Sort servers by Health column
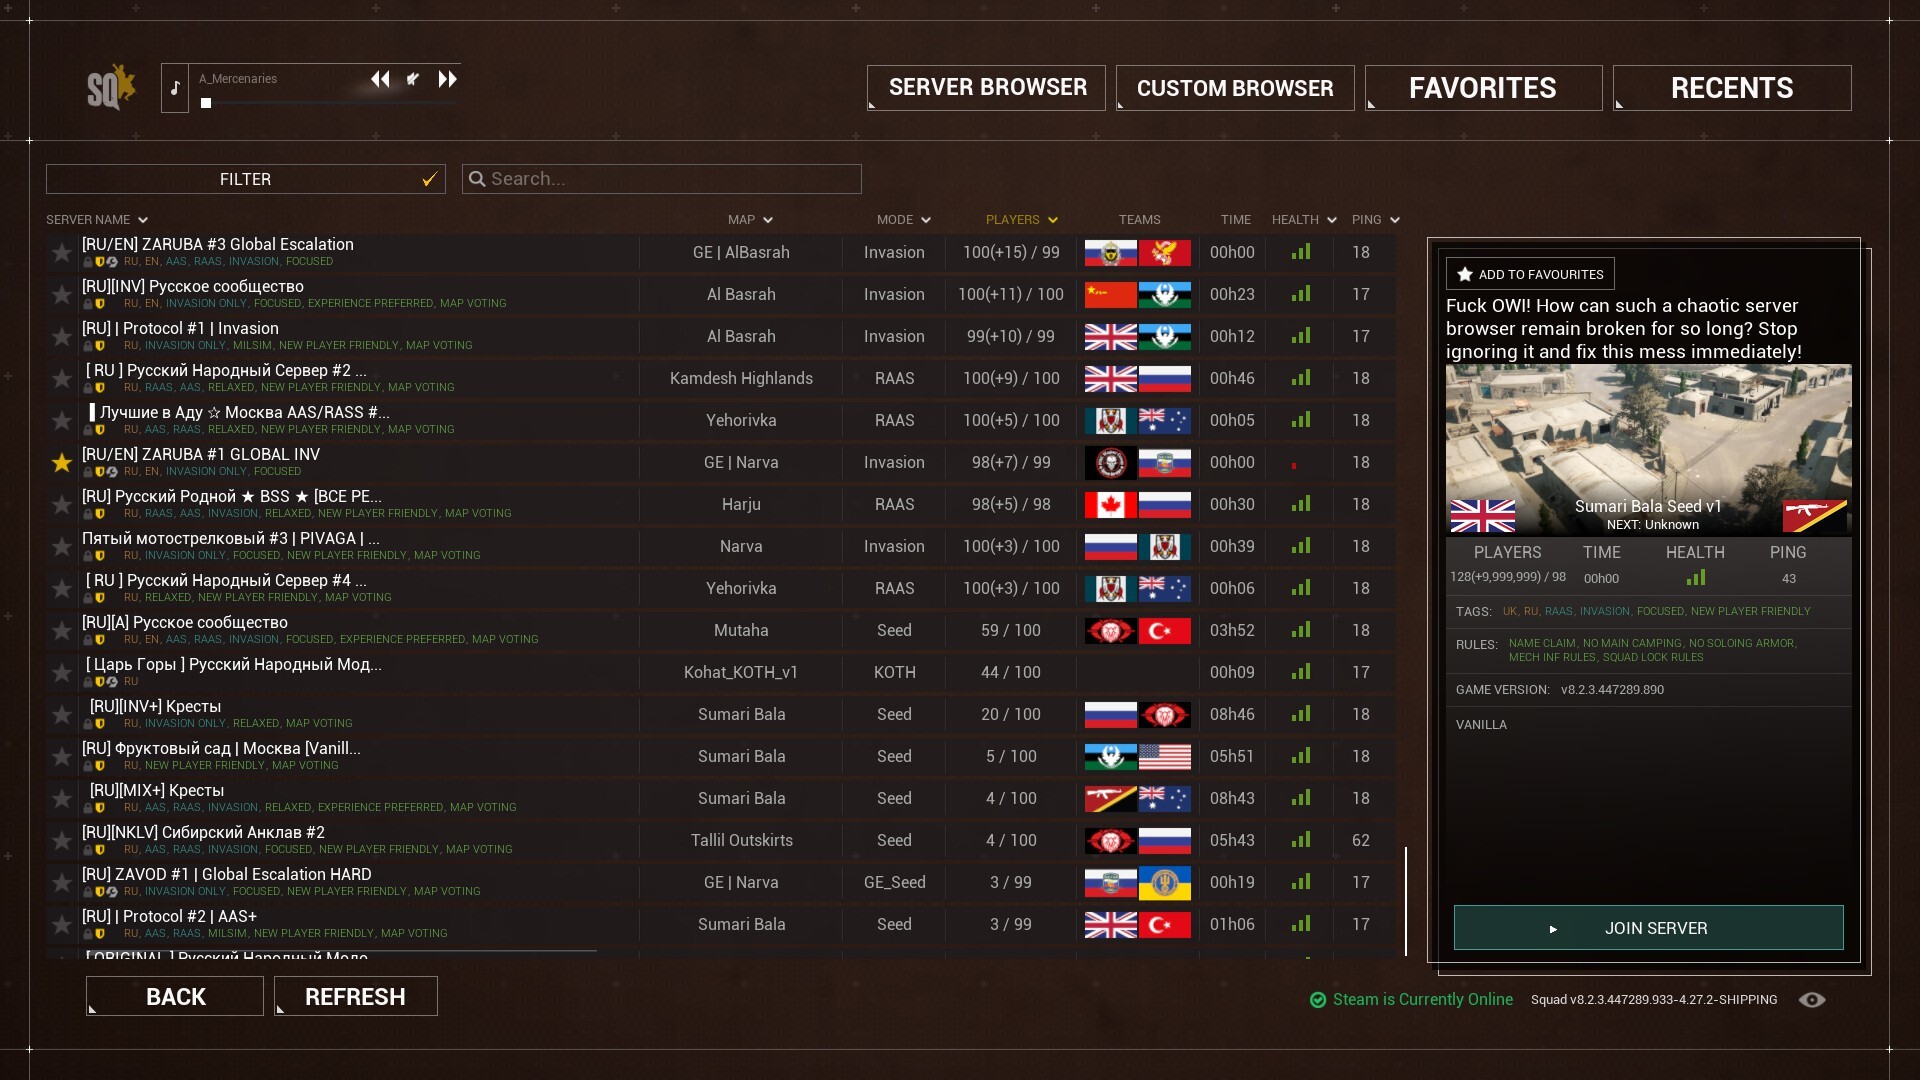Image resolution: width=1920 pixels, height=1080 pixels. coord(1304,220)
